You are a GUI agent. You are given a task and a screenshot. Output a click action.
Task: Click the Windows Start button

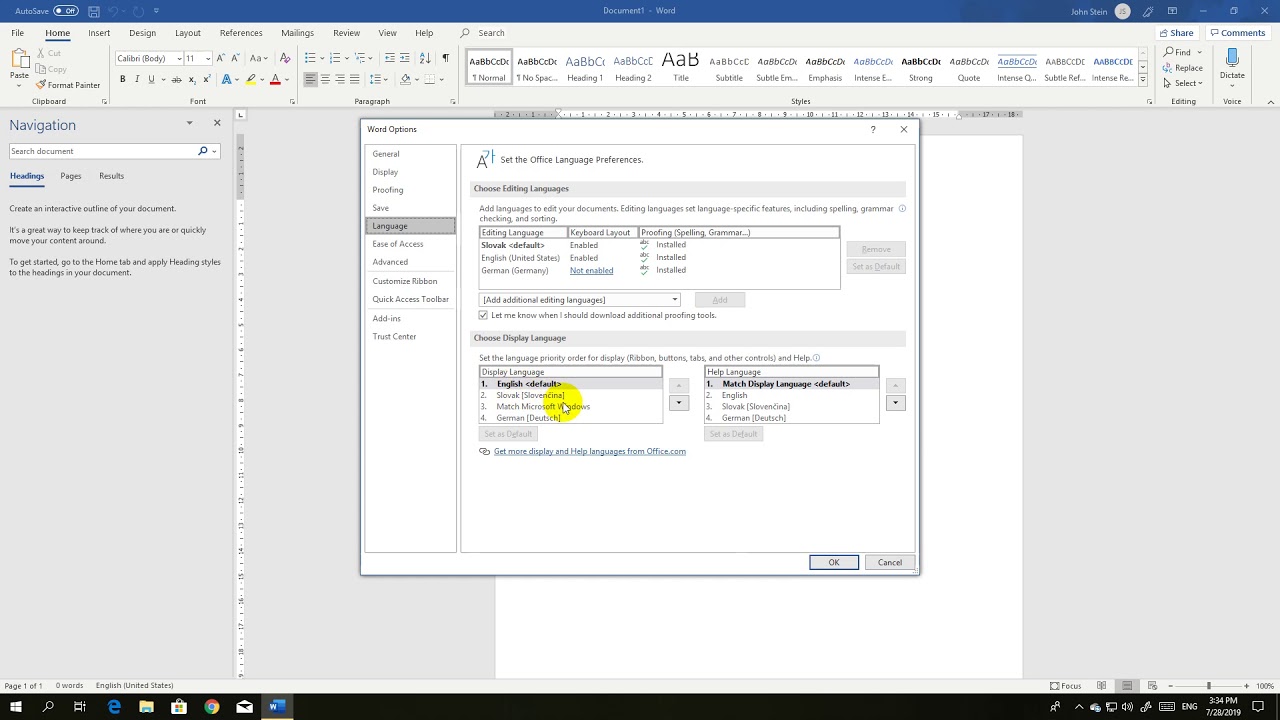coord(16,707)
